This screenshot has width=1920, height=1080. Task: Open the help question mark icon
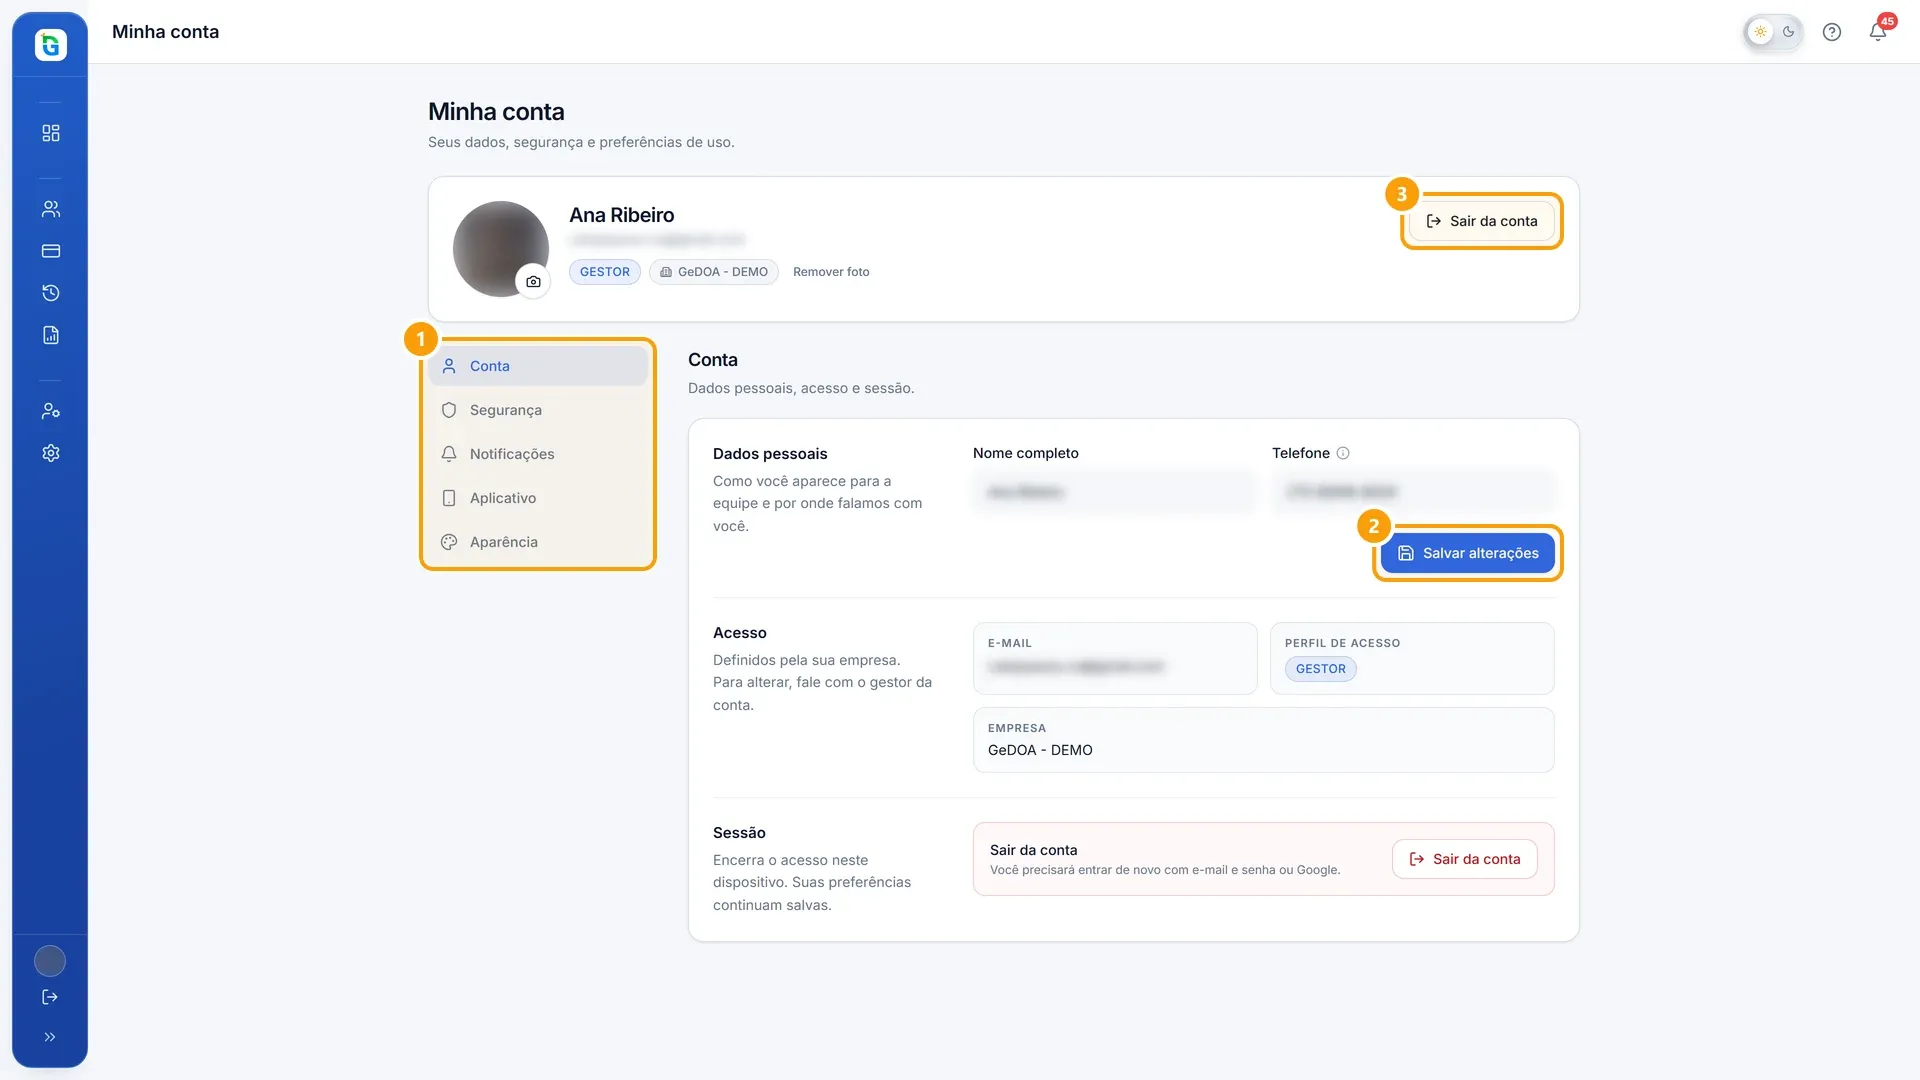coord(1832,32)
